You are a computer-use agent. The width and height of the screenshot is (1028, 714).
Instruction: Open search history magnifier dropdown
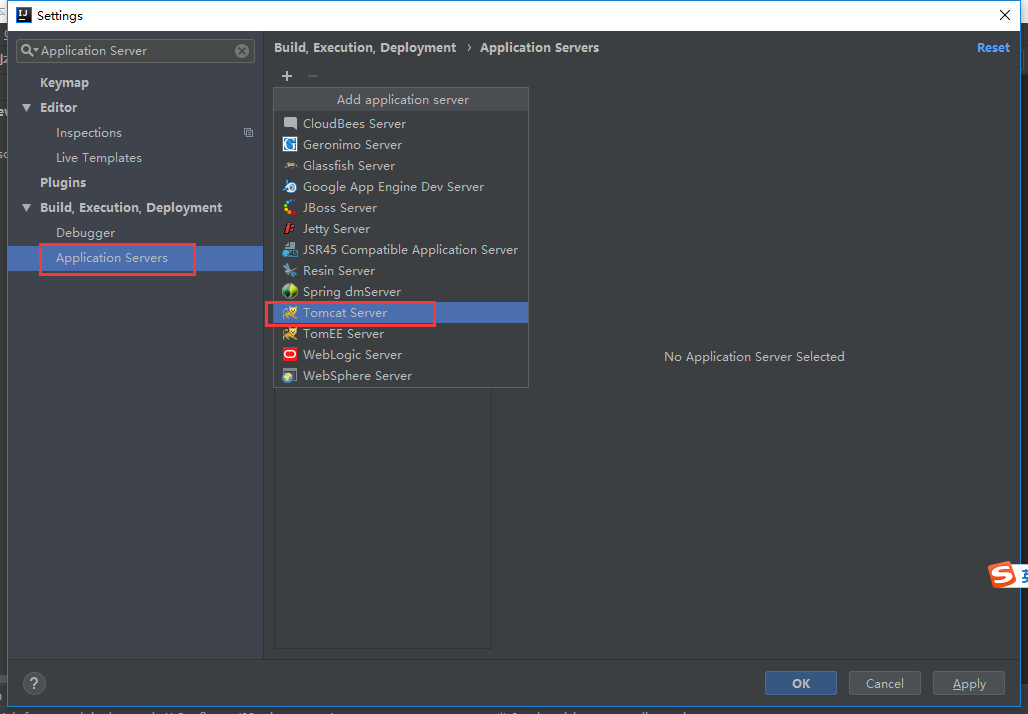coord(30,50)
